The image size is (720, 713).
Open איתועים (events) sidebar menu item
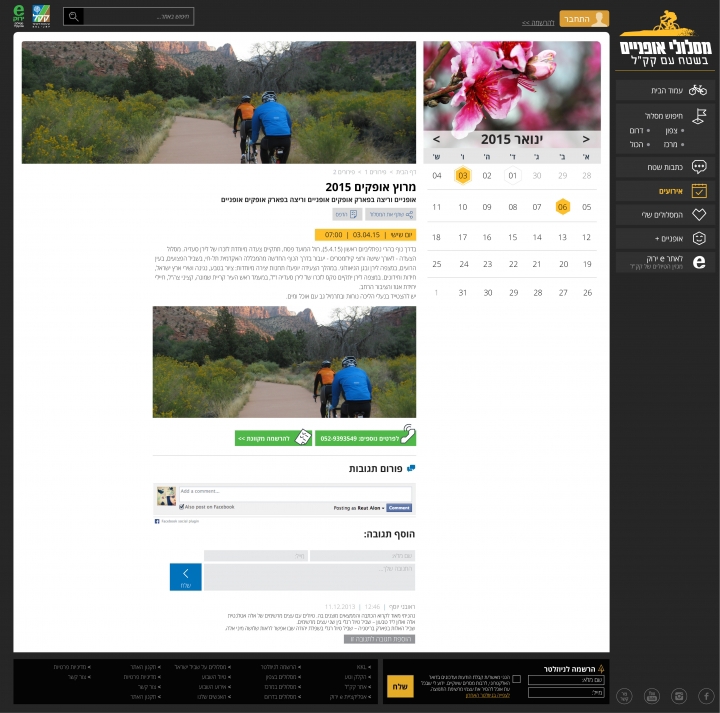coord(665,191)
